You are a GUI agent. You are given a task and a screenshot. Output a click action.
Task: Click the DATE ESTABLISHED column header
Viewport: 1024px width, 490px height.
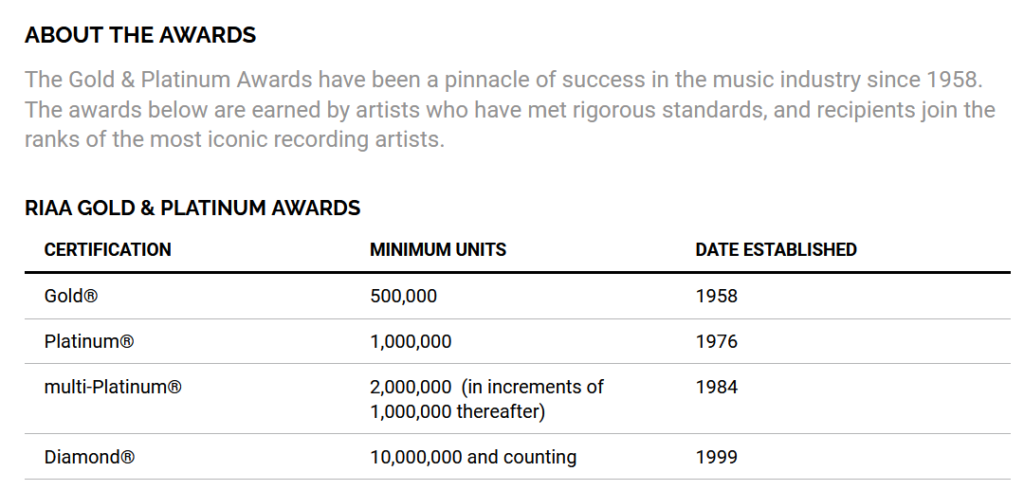coord(776,250)
